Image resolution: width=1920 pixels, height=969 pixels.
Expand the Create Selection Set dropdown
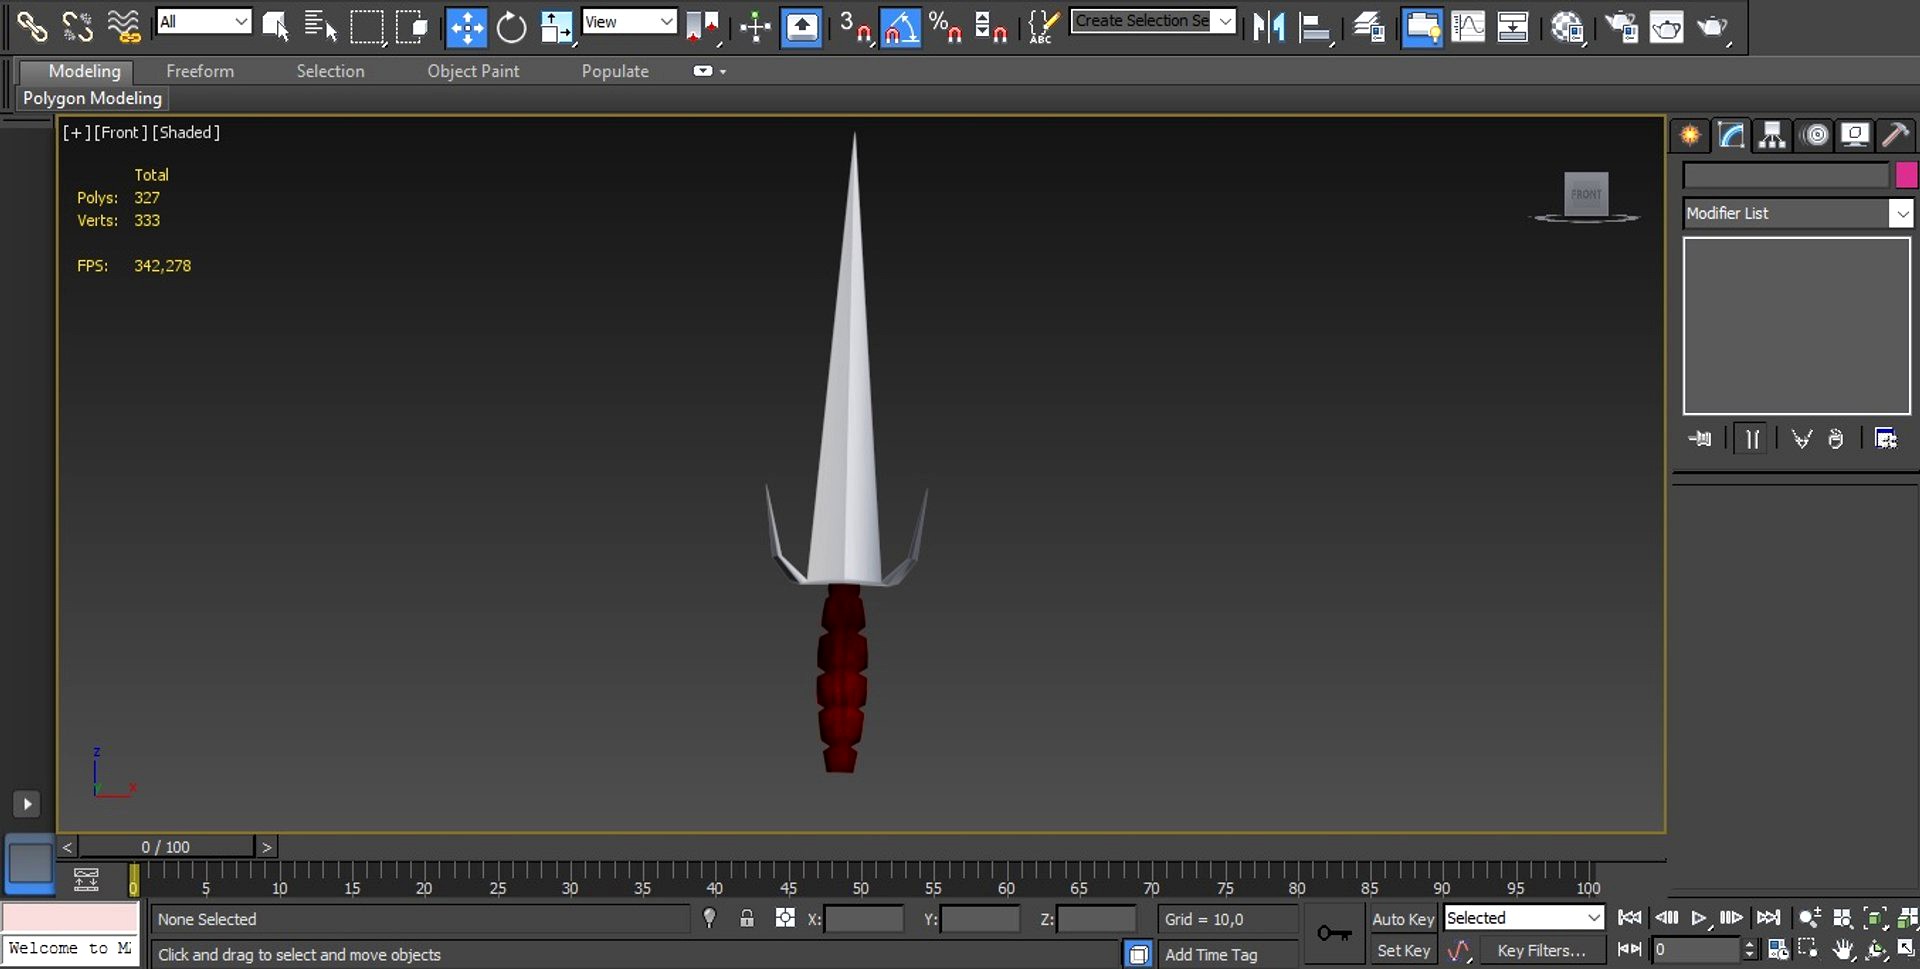(1225, 21)
